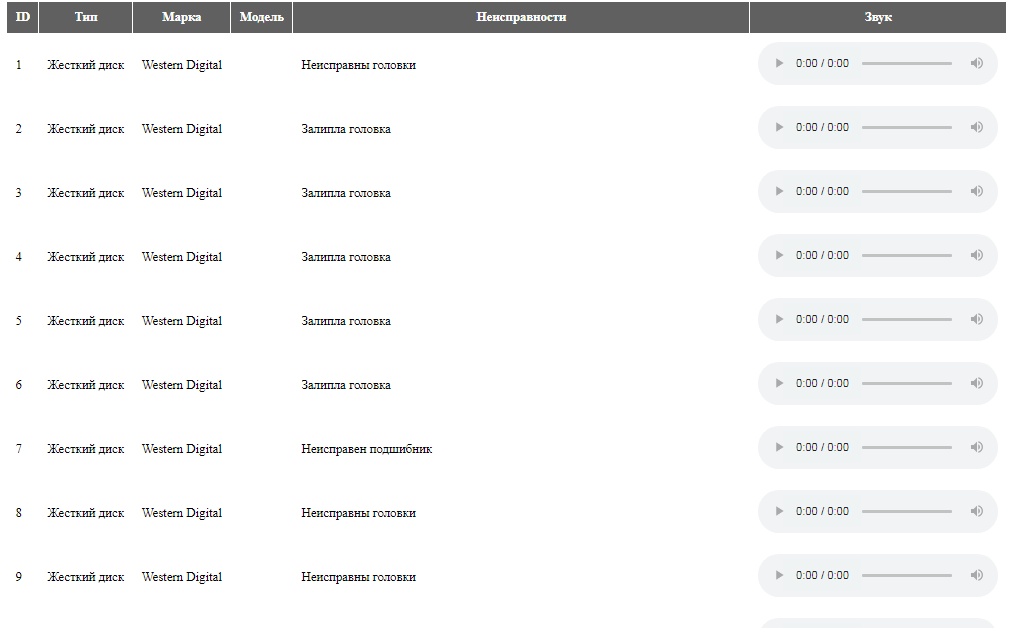The image size is (1016, 628).
Task: Select 'Залипла головка' text in row 2
Action: coord(346,129)
